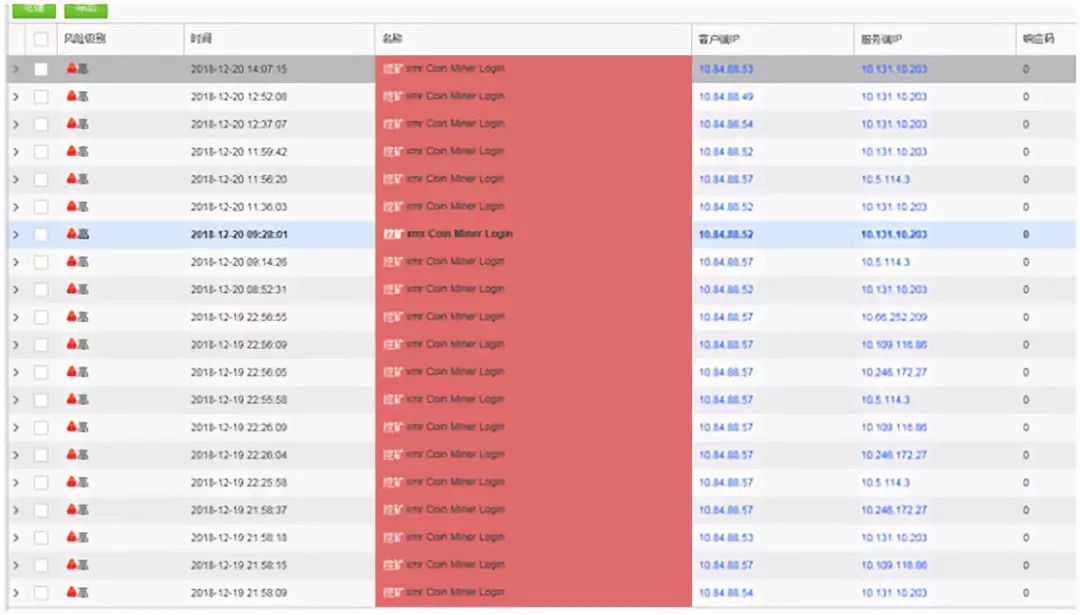This screenshot has width=1080, height=615.
Task: Click the red warning icon in the 22:26:09 row
Action: 72,426
